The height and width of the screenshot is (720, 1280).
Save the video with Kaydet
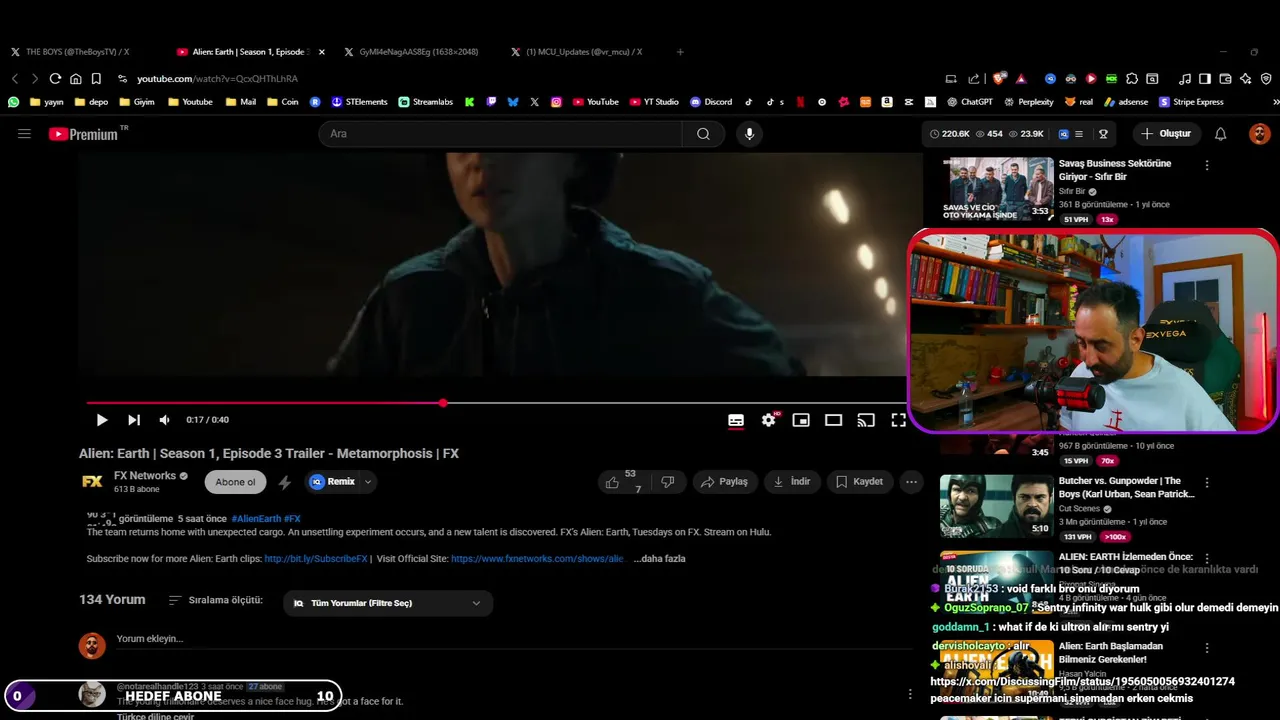(860, 482)
